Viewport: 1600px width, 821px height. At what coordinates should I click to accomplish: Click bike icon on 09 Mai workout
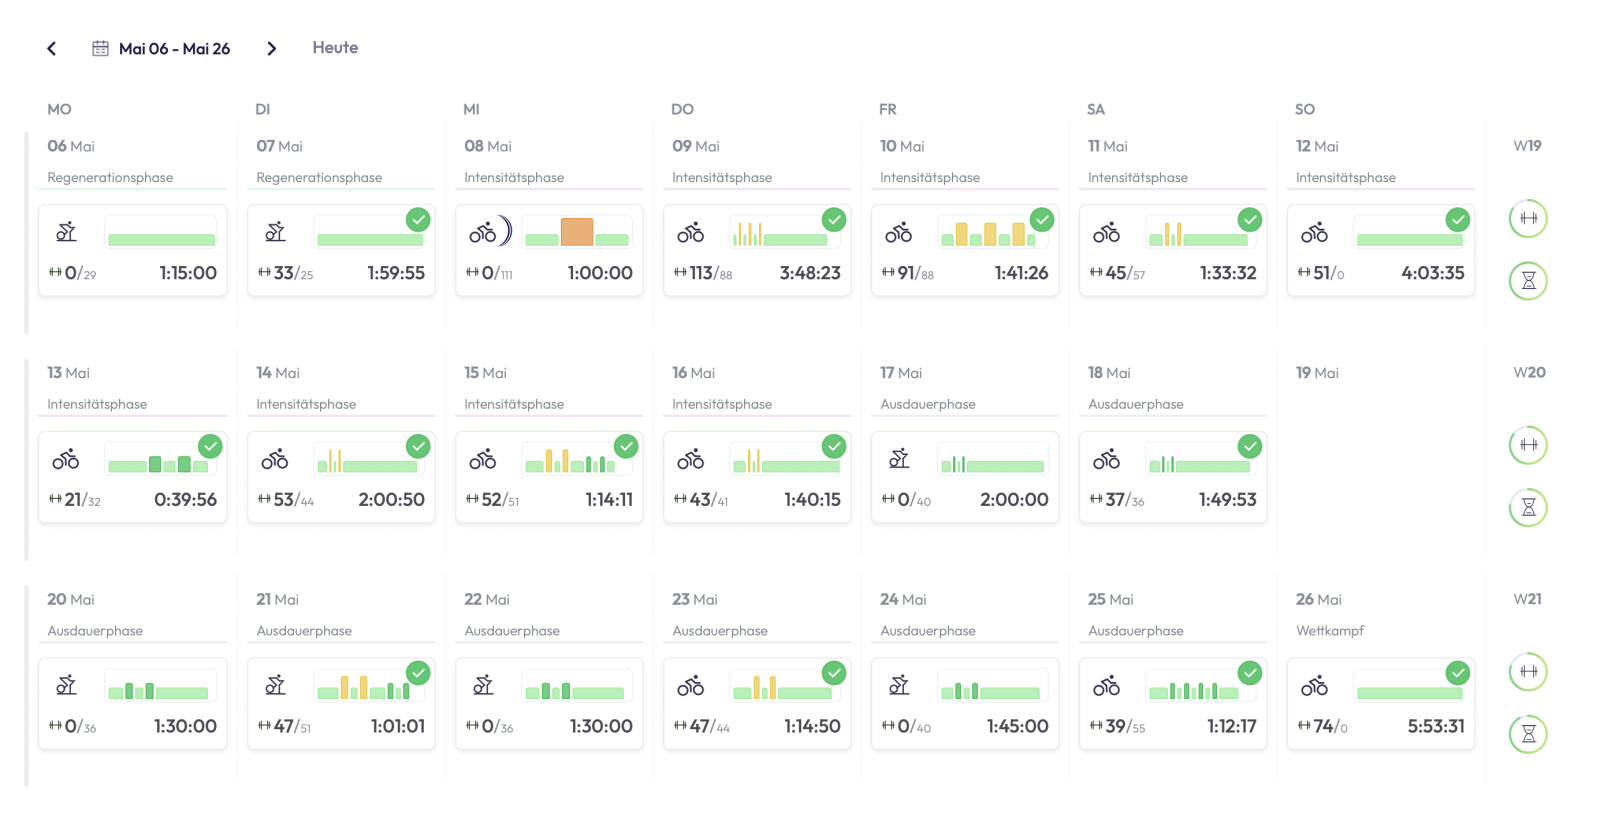[690, 233]
